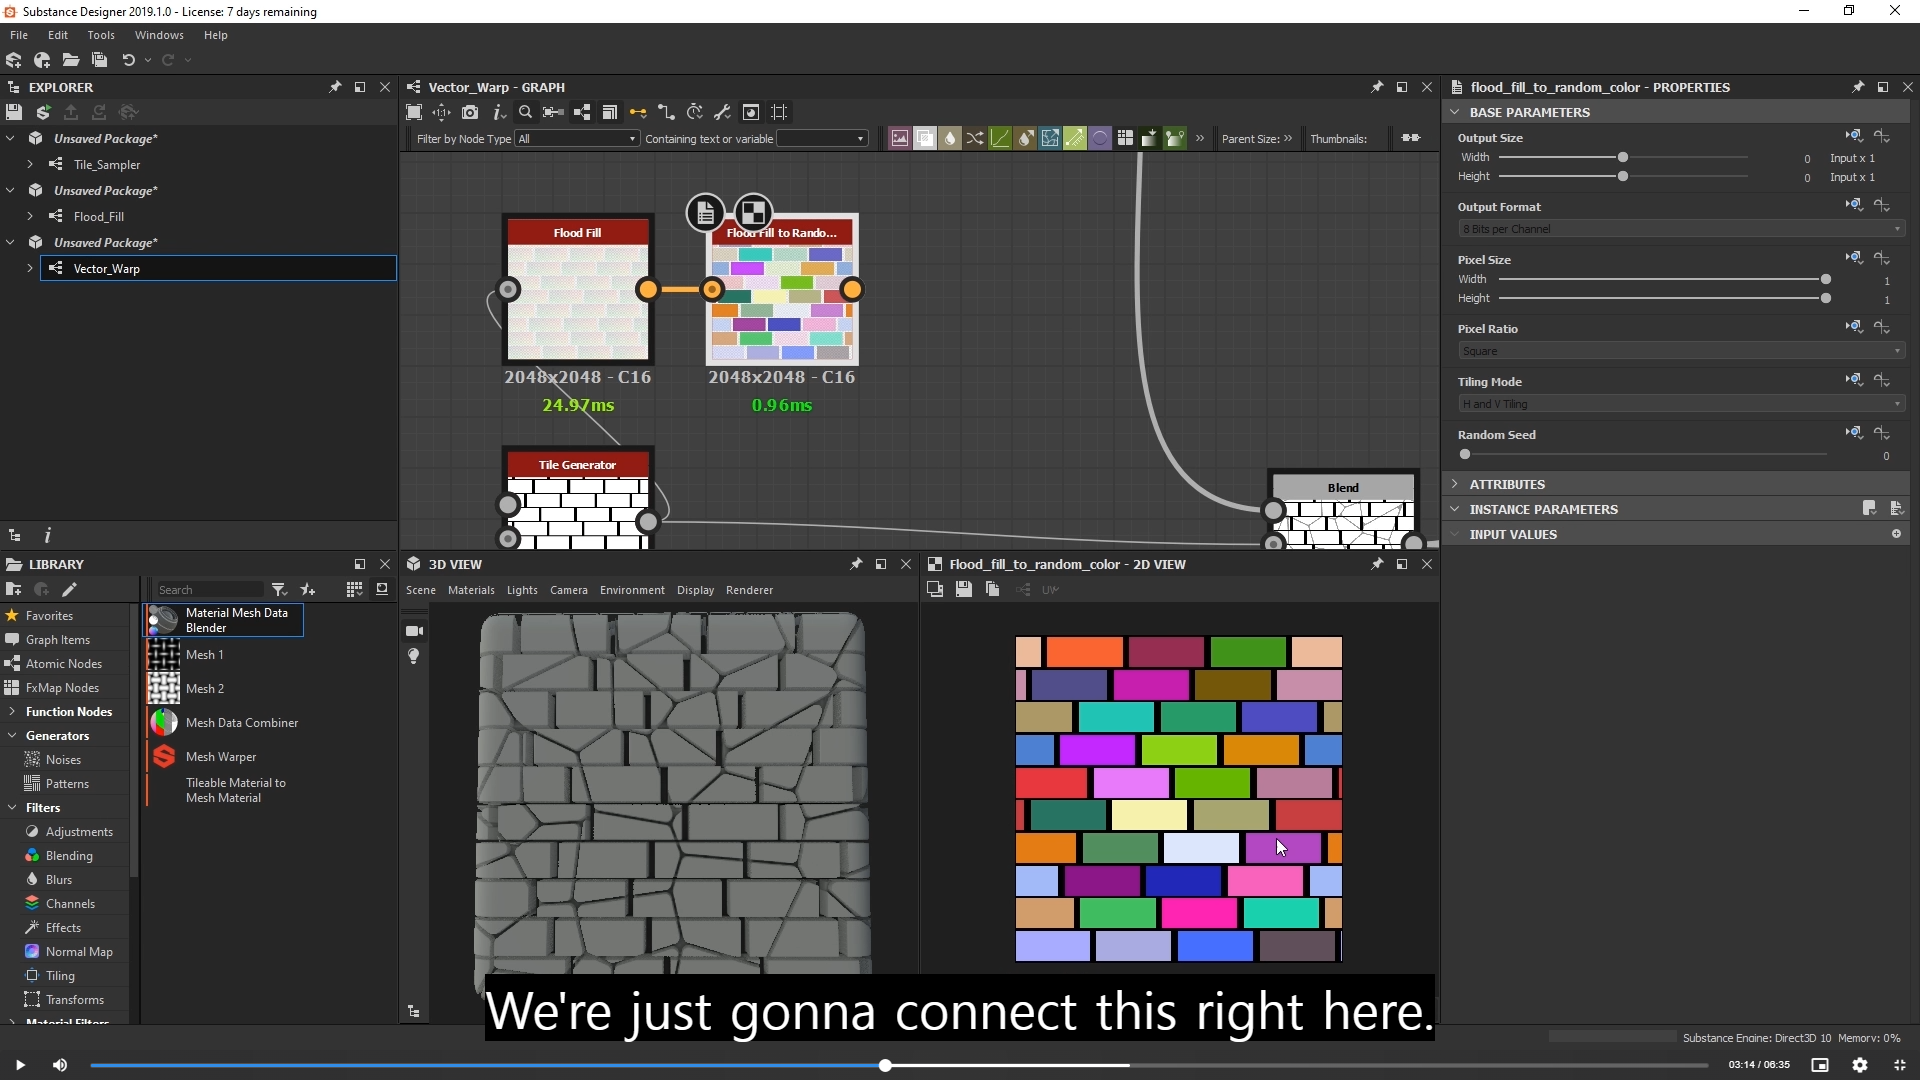Adjust the Random Seed slider
Image resolution: width=1920 pixels, height=1080 pixels.
pyautogui.click(x=1465, y=455)
